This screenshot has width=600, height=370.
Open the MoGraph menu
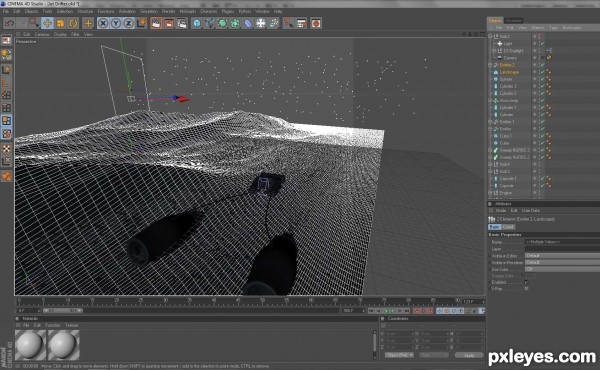tap(188, 11)
